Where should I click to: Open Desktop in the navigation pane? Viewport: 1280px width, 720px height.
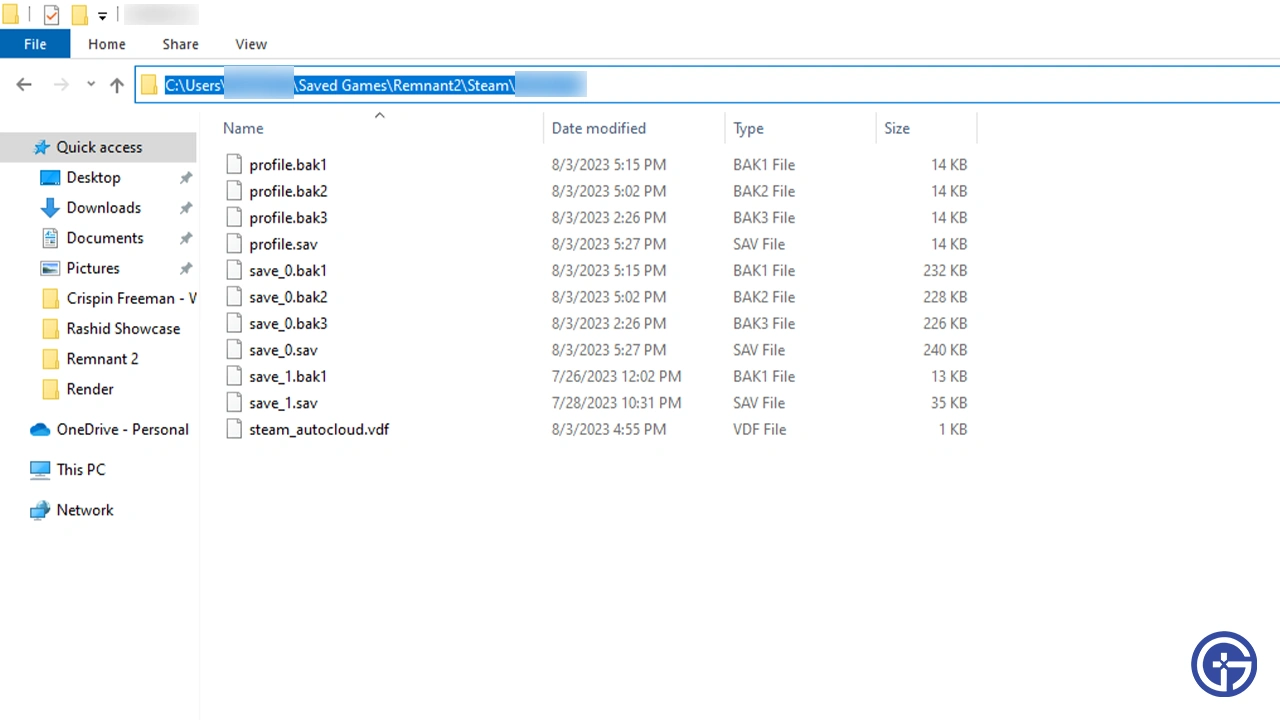pyautogui.click(x=93, y=177)
